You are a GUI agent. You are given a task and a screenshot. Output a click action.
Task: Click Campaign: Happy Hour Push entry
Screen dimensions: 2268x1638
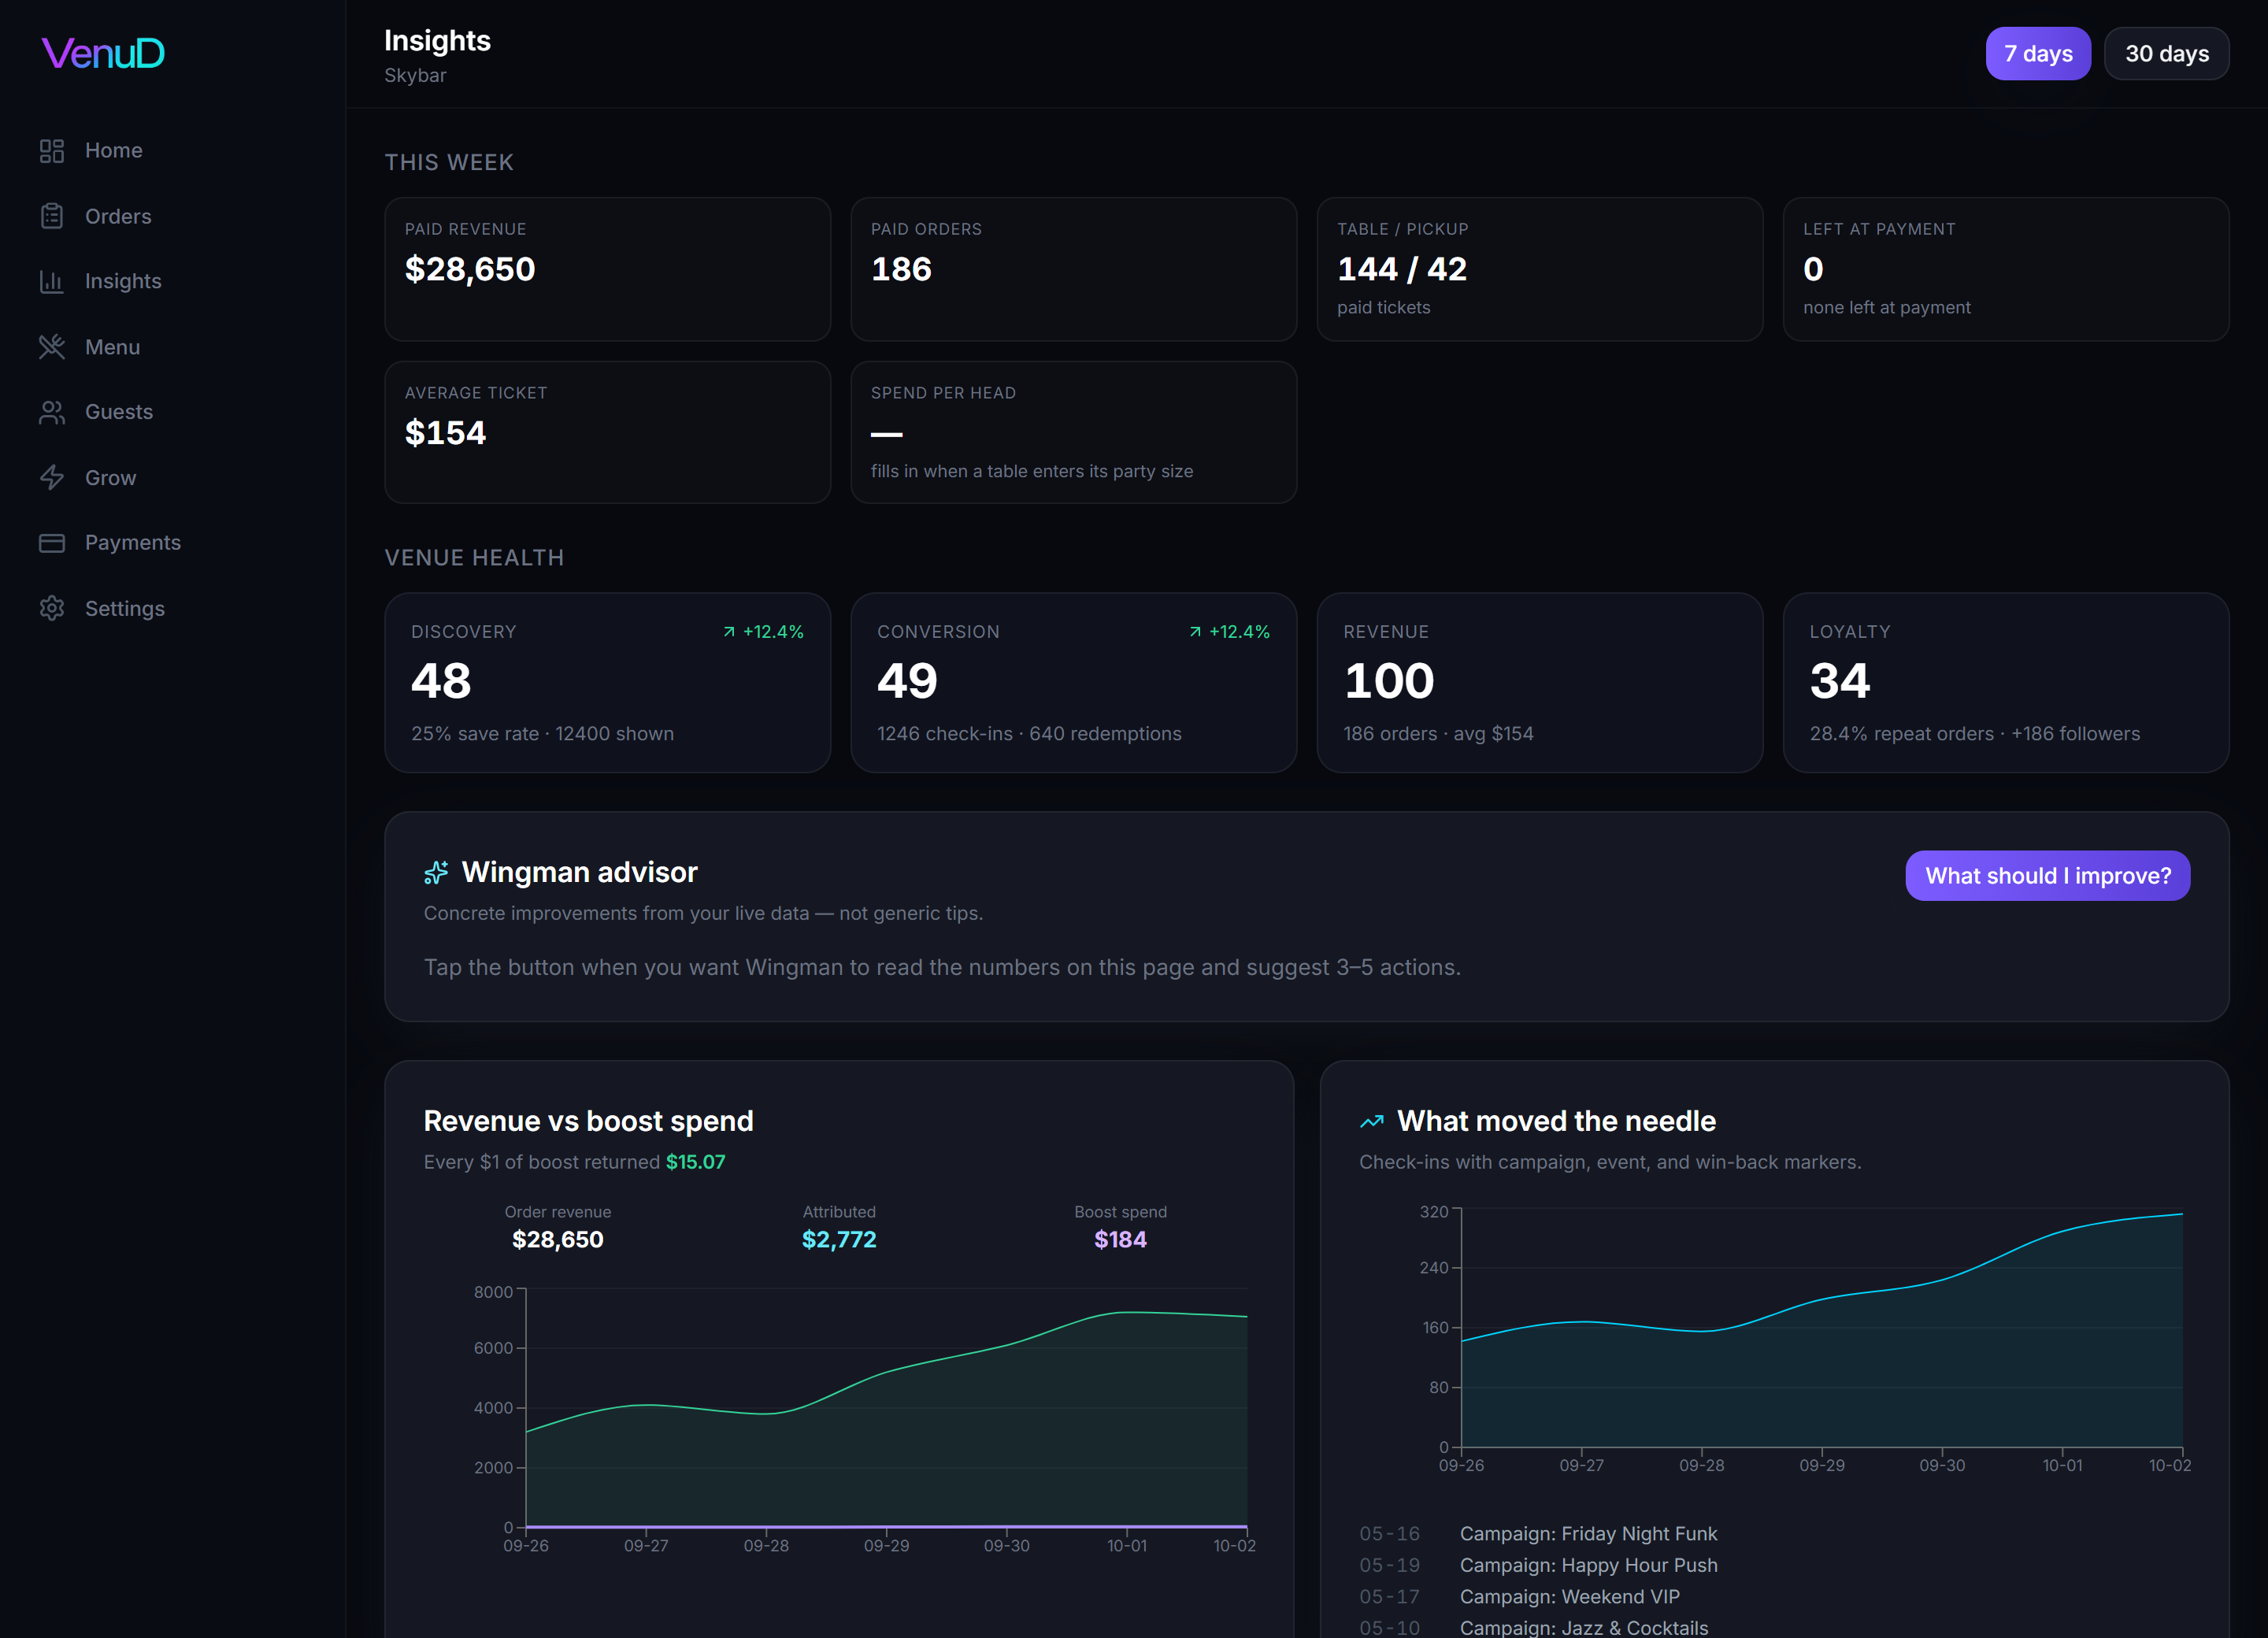click(1588, 1565)
